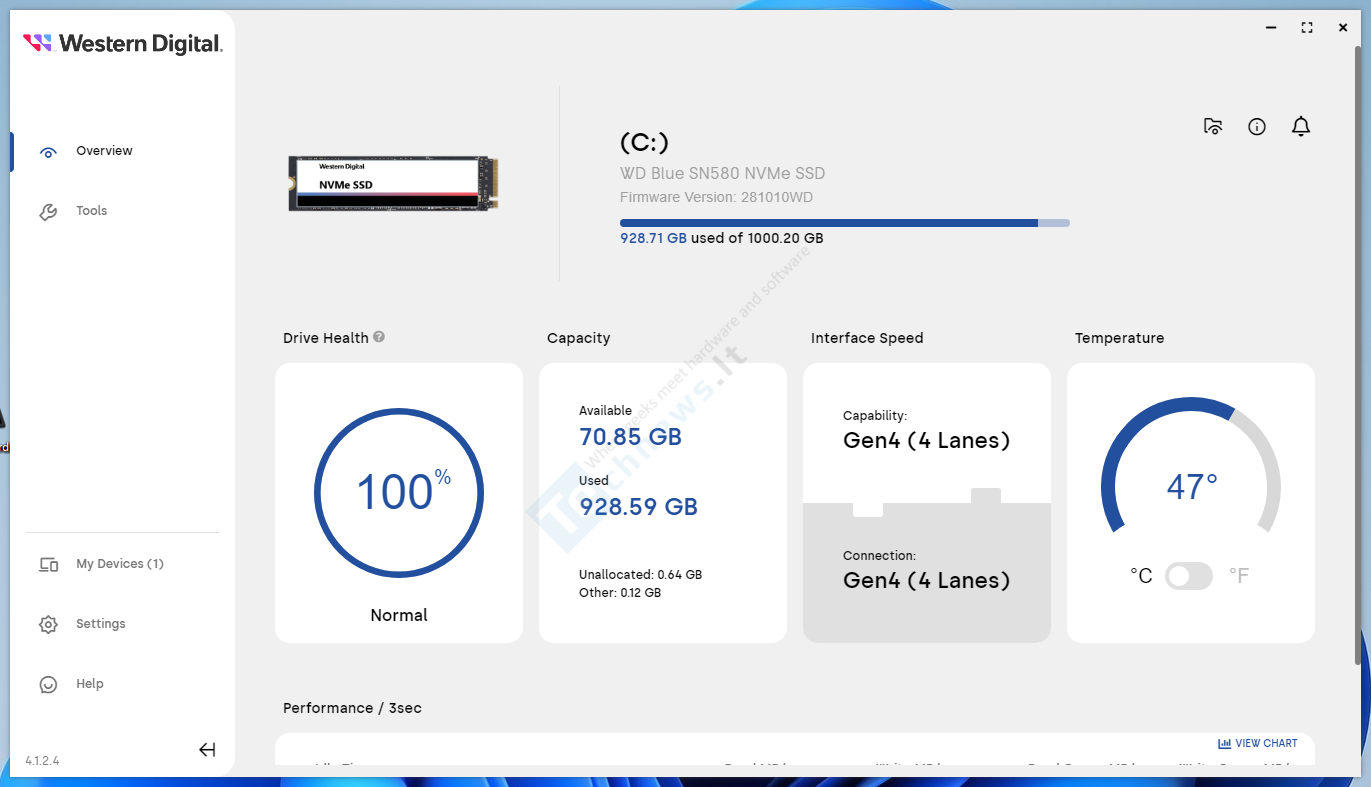1371x787 pixels.
Task: Open the Help page
Action: pyautogui.click(x=90, y=684)
